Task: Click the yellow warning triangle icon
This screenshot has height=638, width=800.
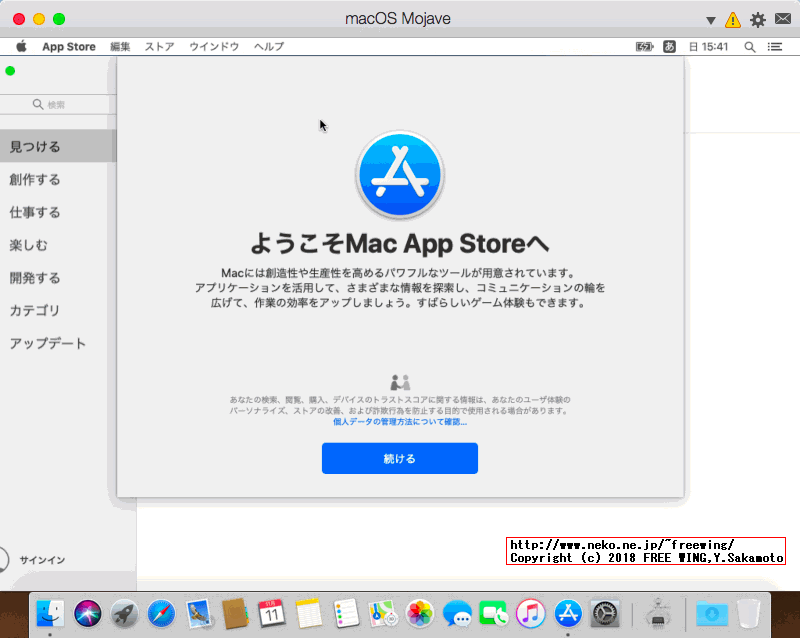Action: 734,18
